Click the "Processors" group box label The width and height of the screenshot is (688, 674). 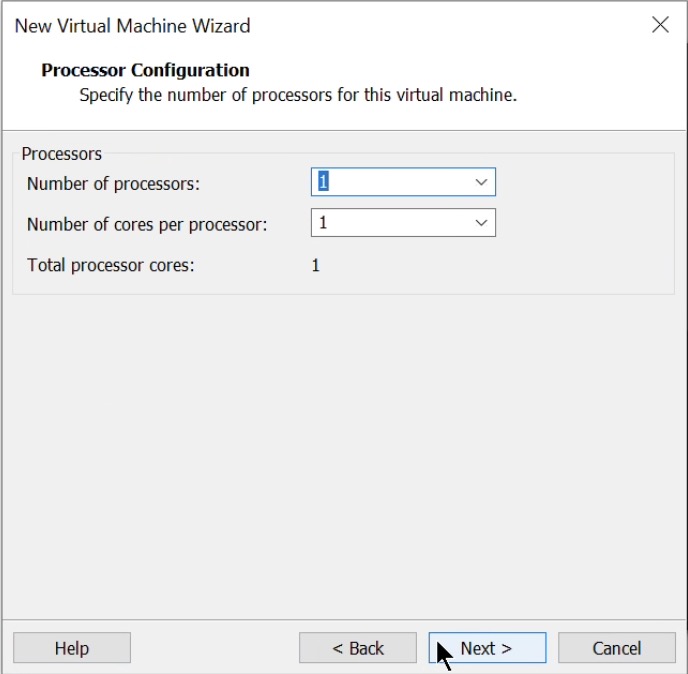[x=62, y=154]
